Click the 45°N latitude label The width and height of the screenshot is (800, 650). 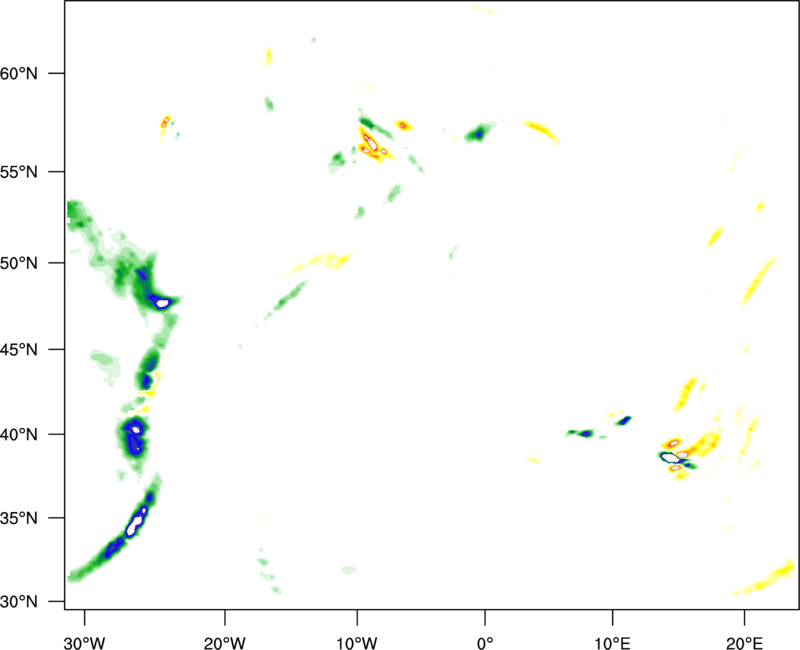pyautogui.click(x=19, y=349)
